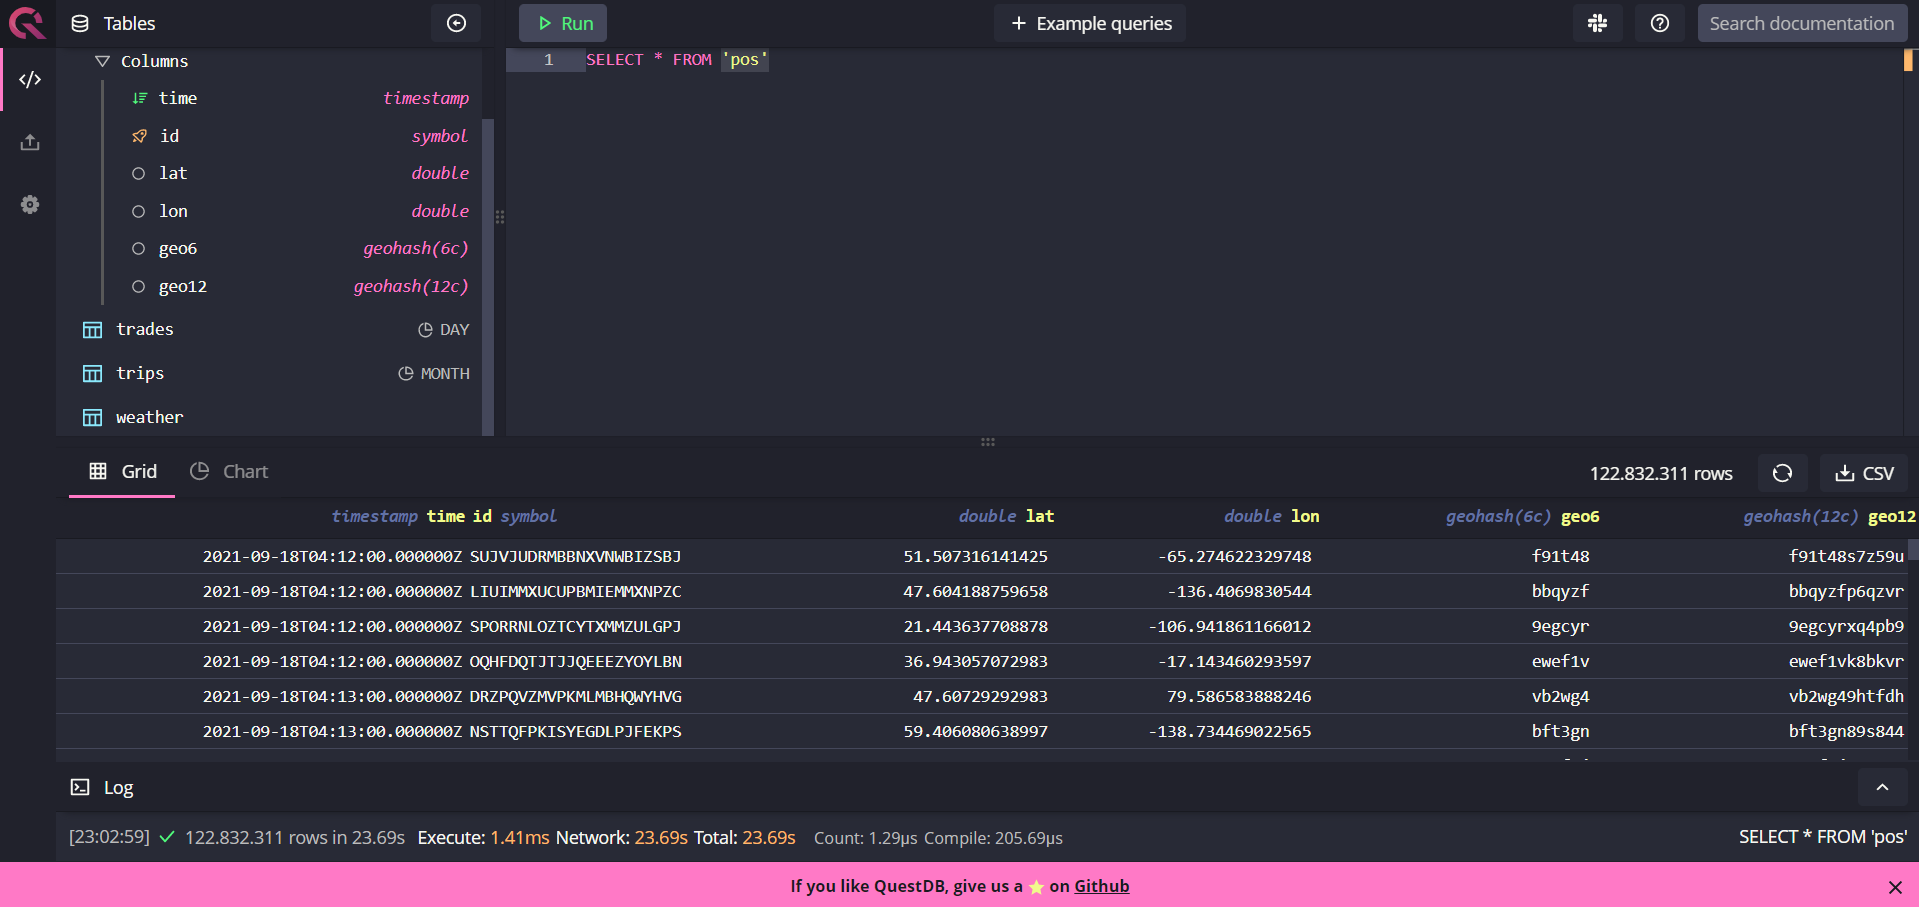This screenshot has height=907, width=1919.
Task: Select cell -106.941861166012
Action: [x=1230, y=626]
